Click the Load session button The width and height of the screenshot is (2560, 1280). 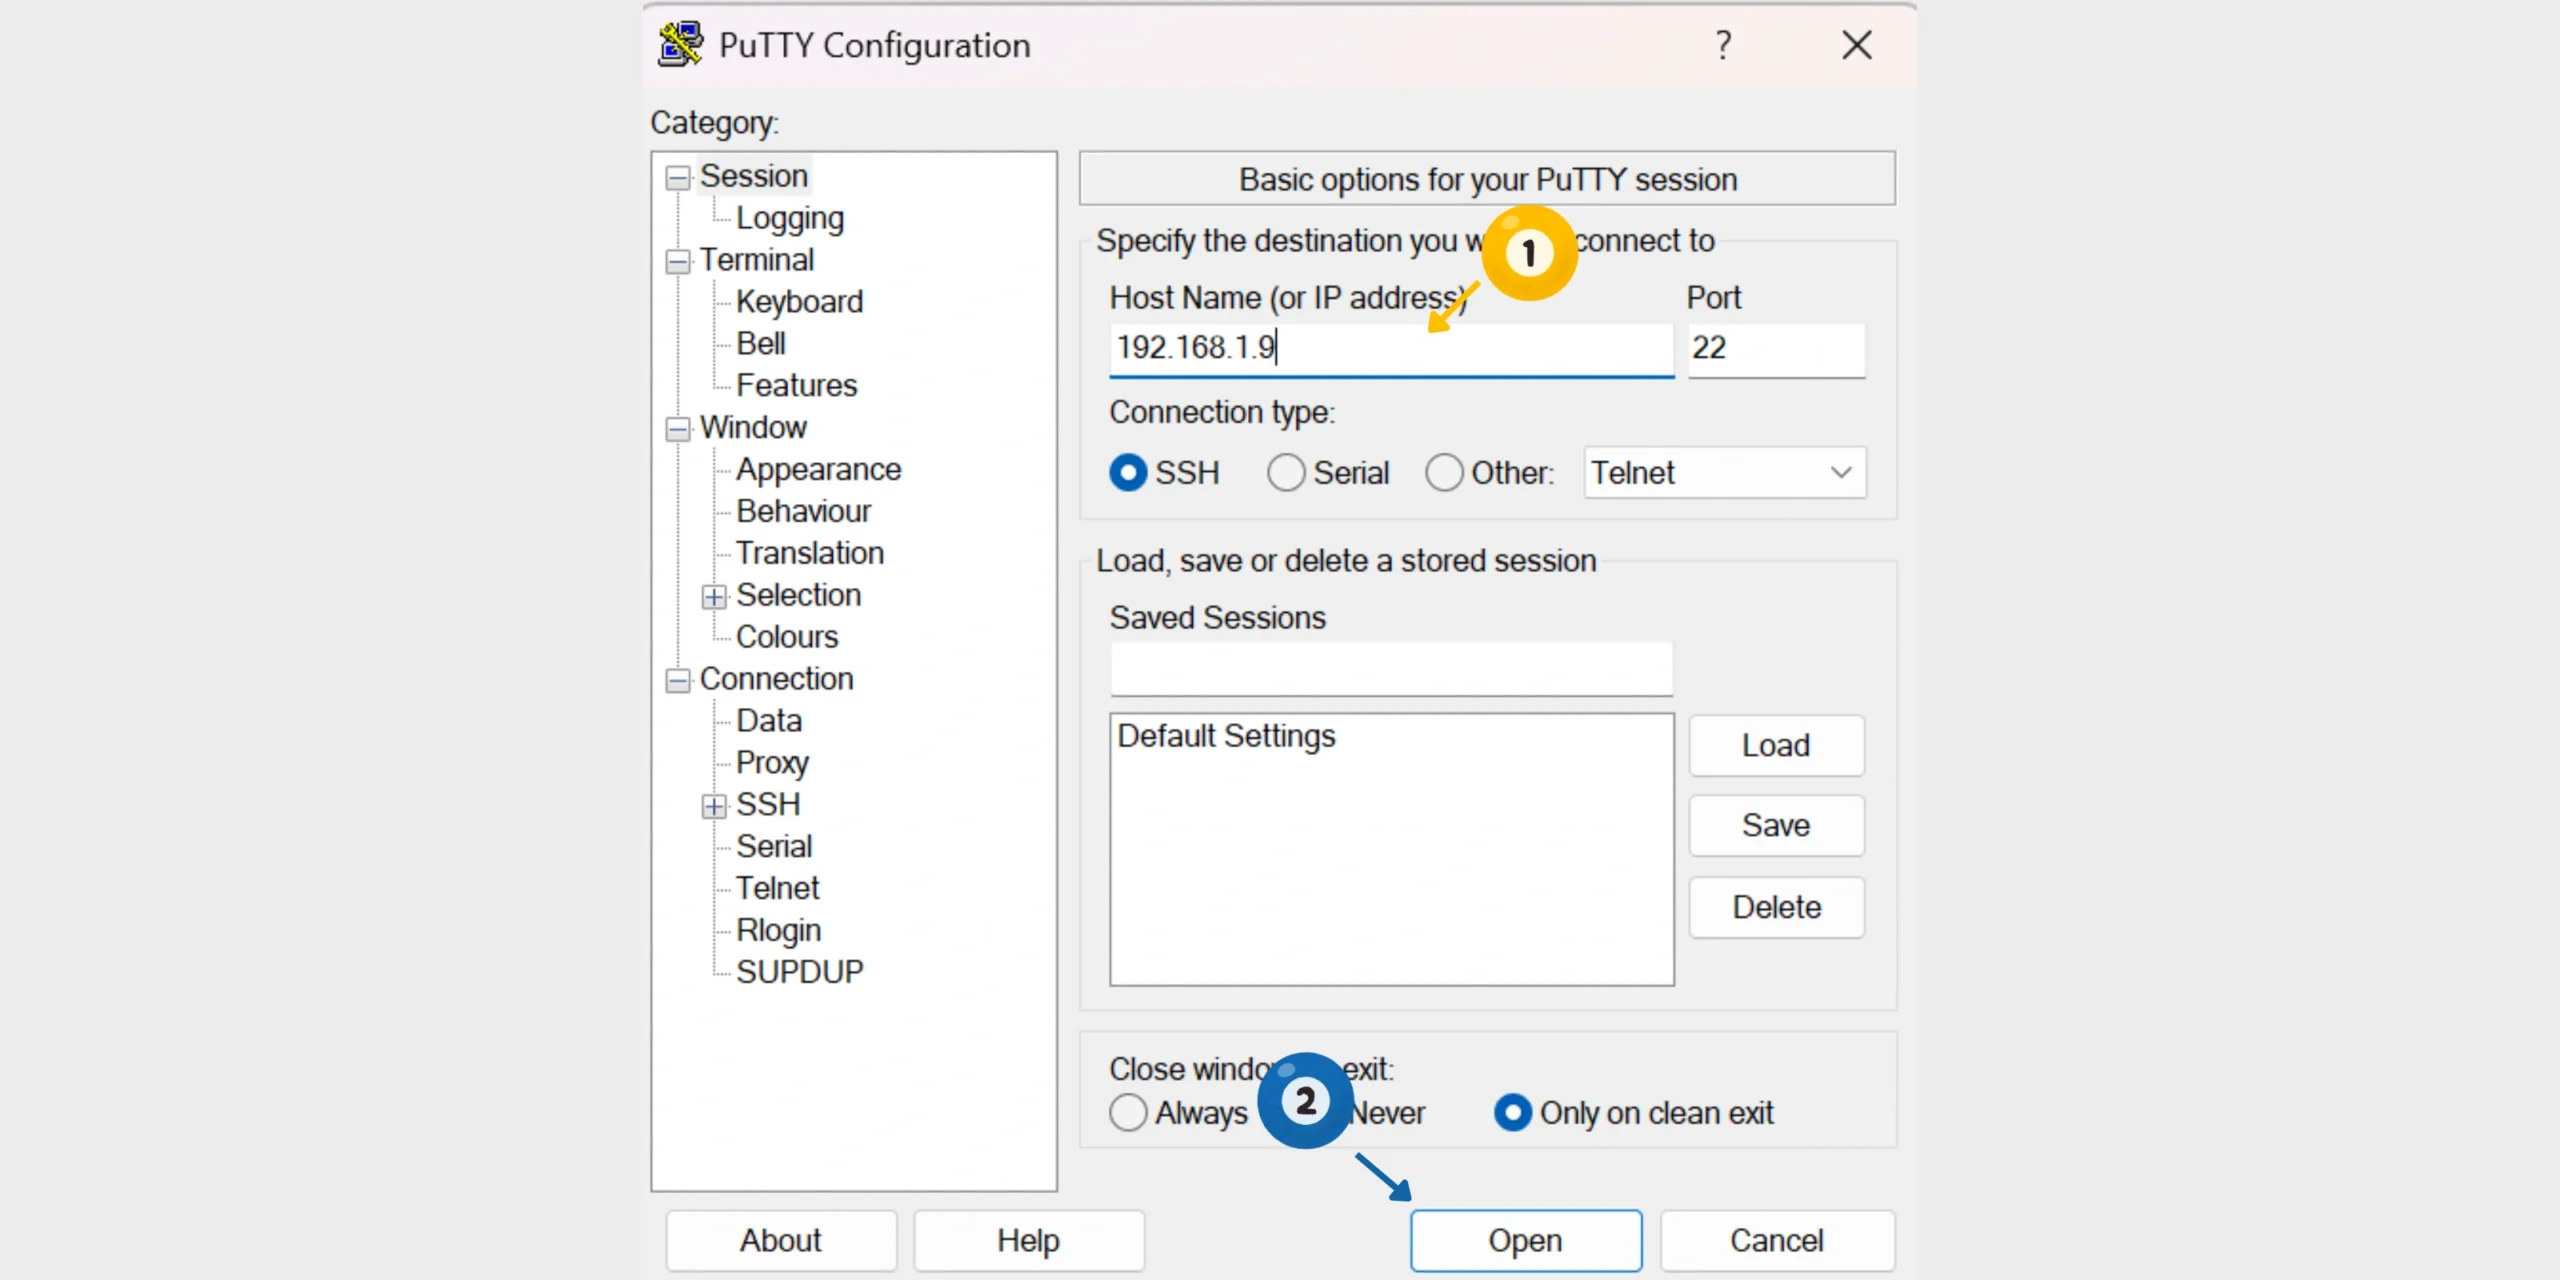(1776, 746)
